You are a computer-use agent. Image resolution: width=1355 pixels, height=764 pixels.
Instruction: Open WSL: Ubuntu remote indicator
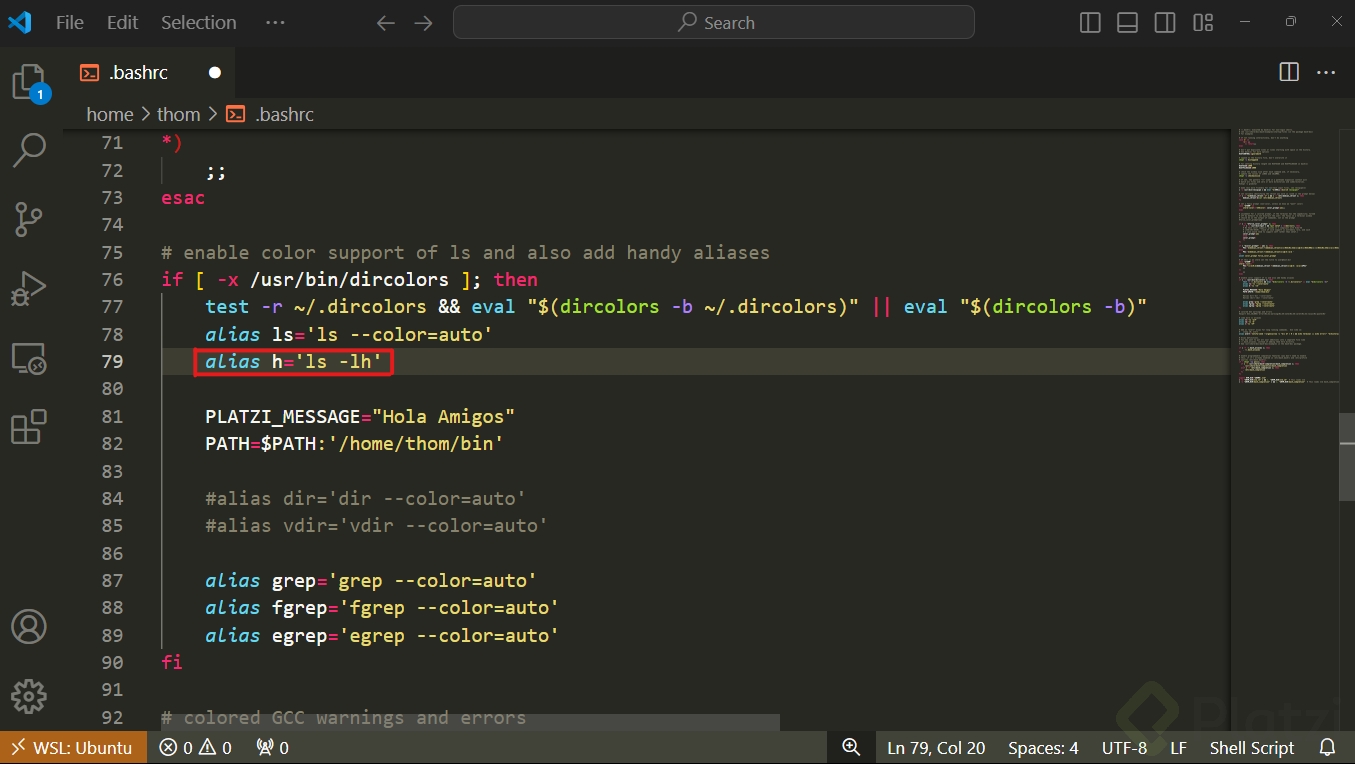[73, 747]
